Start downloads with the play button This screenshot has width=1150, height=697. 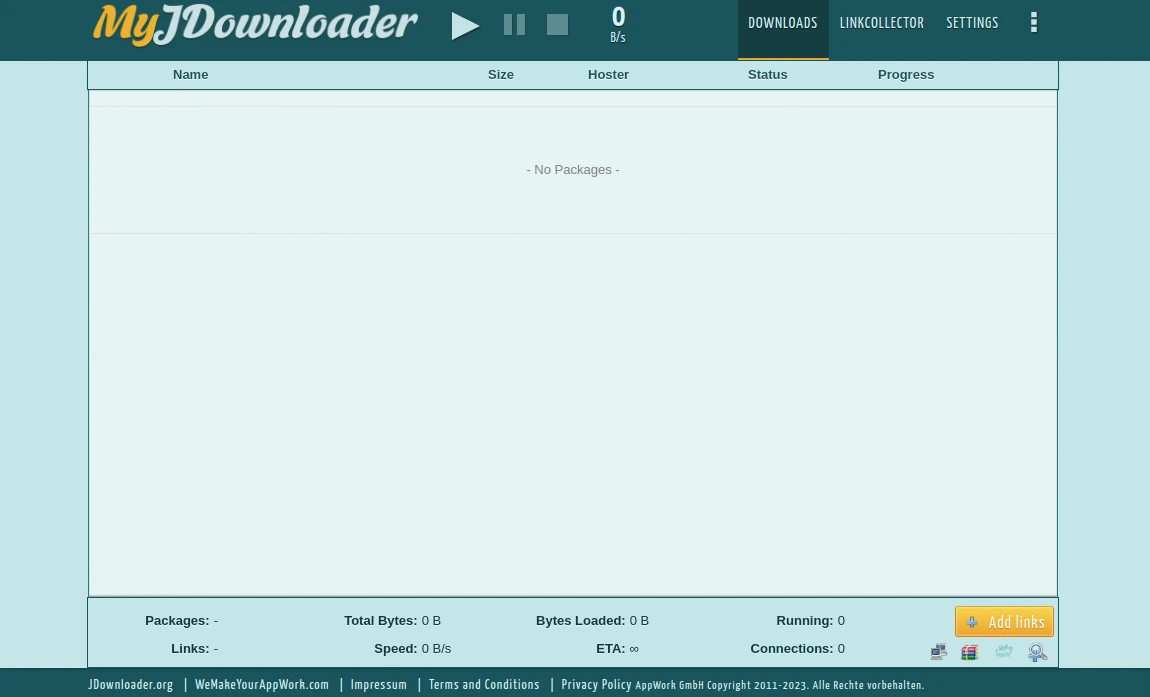tap(465, 26)
